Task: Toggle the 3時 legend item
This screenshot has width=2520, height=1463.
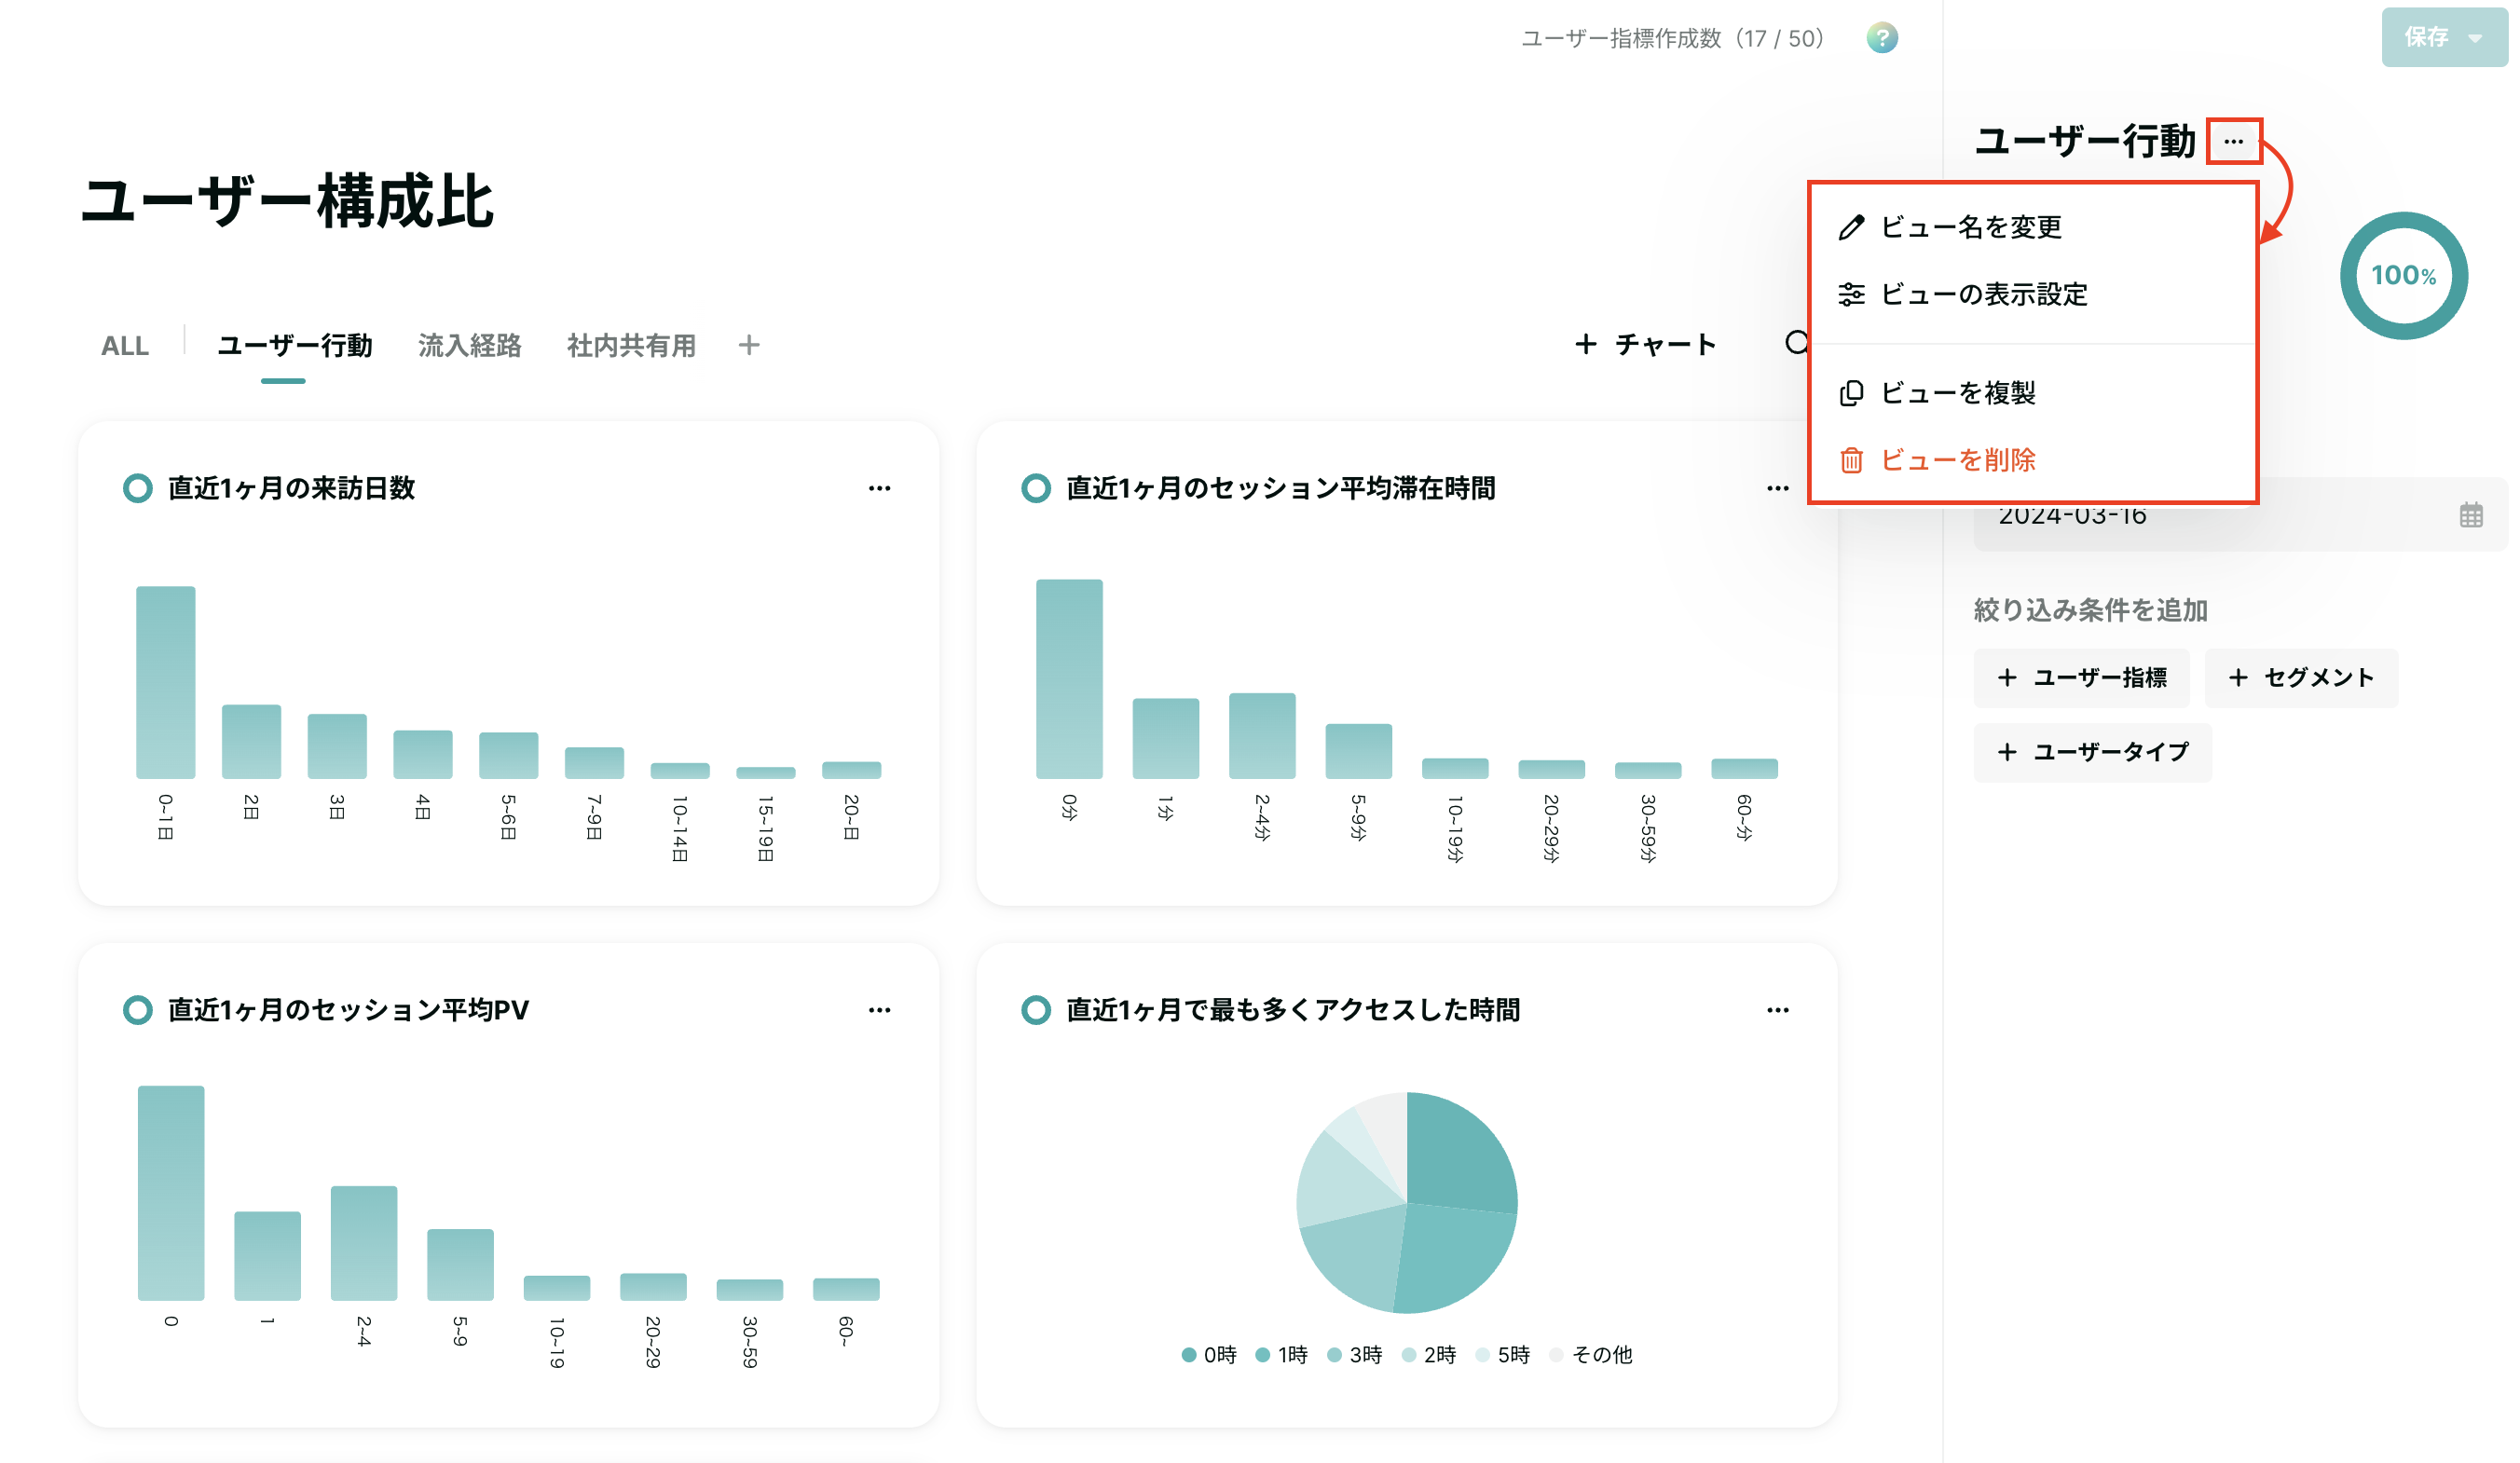Action: click(1354, 1355)
